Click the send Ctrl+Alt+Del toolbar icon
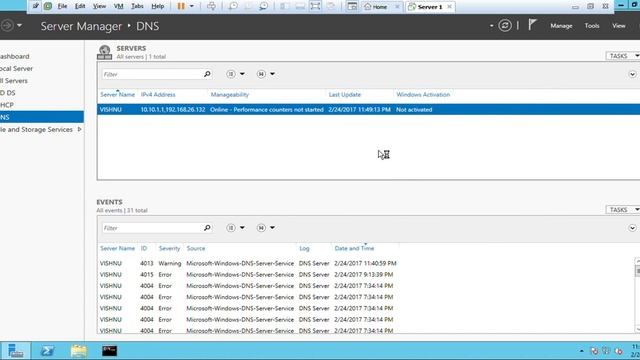Image resolution: width=640 pixels, height=360 pixels. 211,6
